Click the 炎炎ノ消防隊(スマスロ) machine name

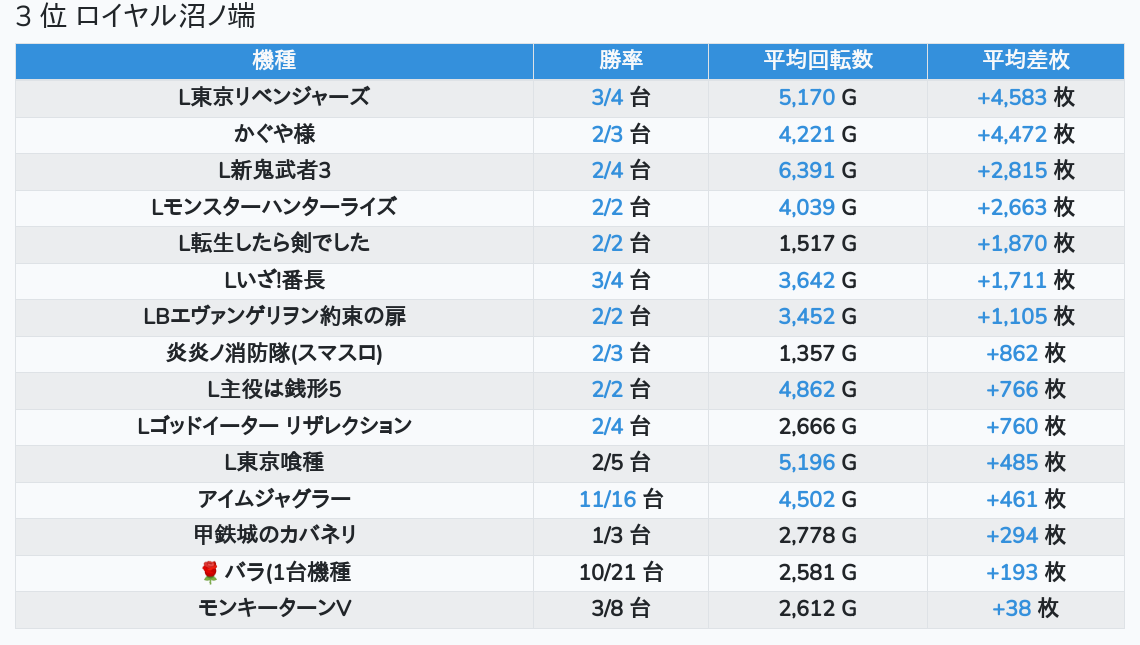(x=274, y=353)
